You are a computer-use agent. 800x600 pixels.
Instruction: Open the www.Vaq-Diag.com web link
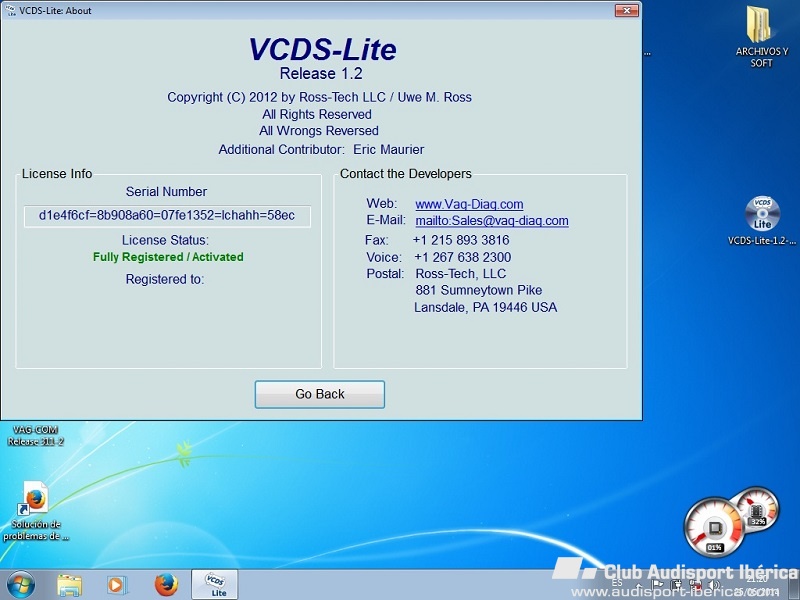click(x=469, y=204)
